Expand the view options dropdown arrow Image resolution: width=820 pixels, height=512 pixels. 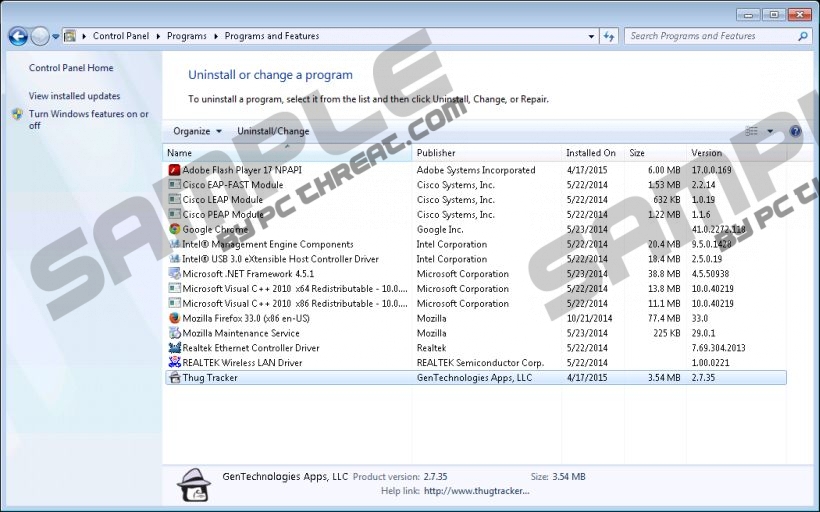pyautogui.click(x=770, y=131)
